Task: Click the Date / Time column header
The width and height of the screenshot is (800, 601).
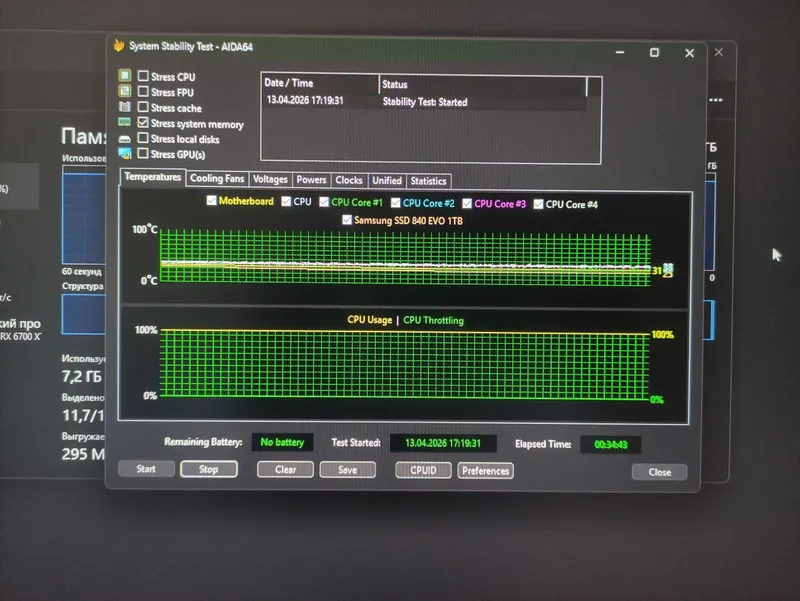Action: [320, 83]
